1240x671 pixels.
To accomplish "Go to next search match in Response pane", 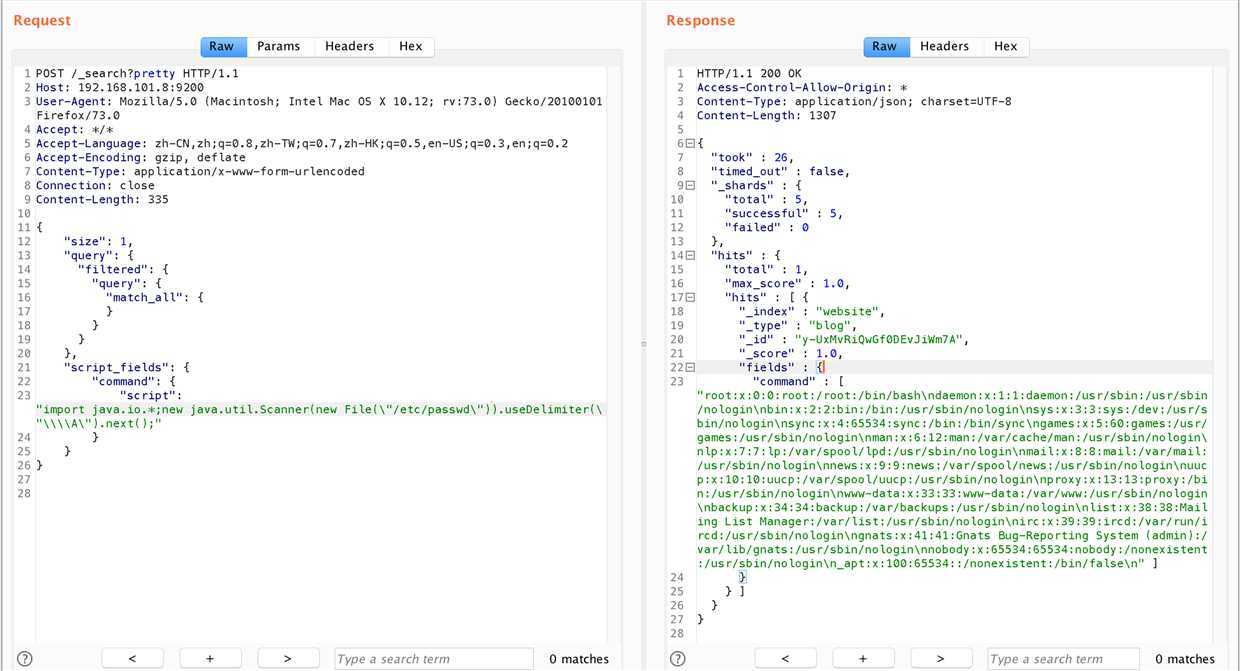I will click(x=941, y=658).
